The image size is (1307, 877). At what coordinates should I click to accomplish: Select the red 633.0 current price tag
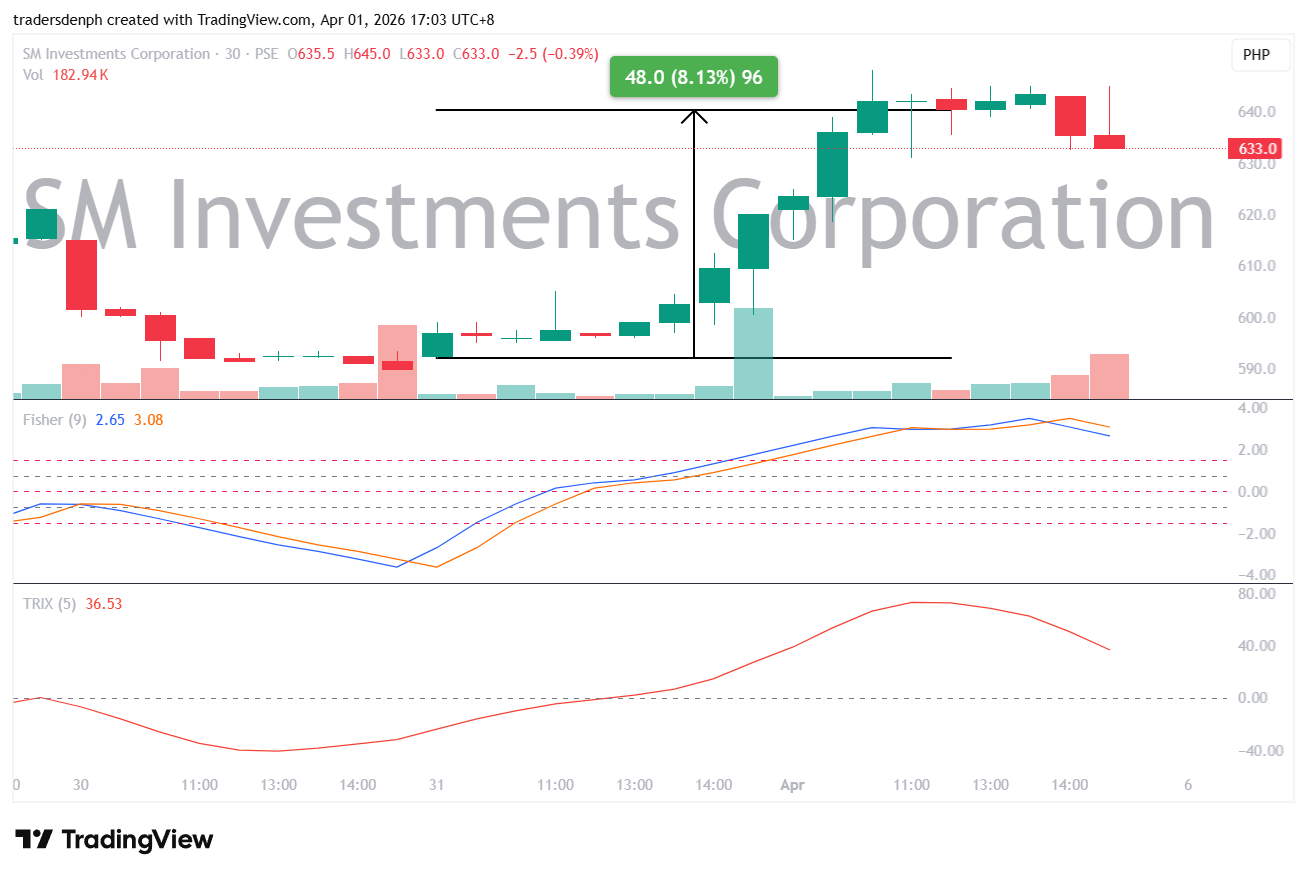point(1257,149)
